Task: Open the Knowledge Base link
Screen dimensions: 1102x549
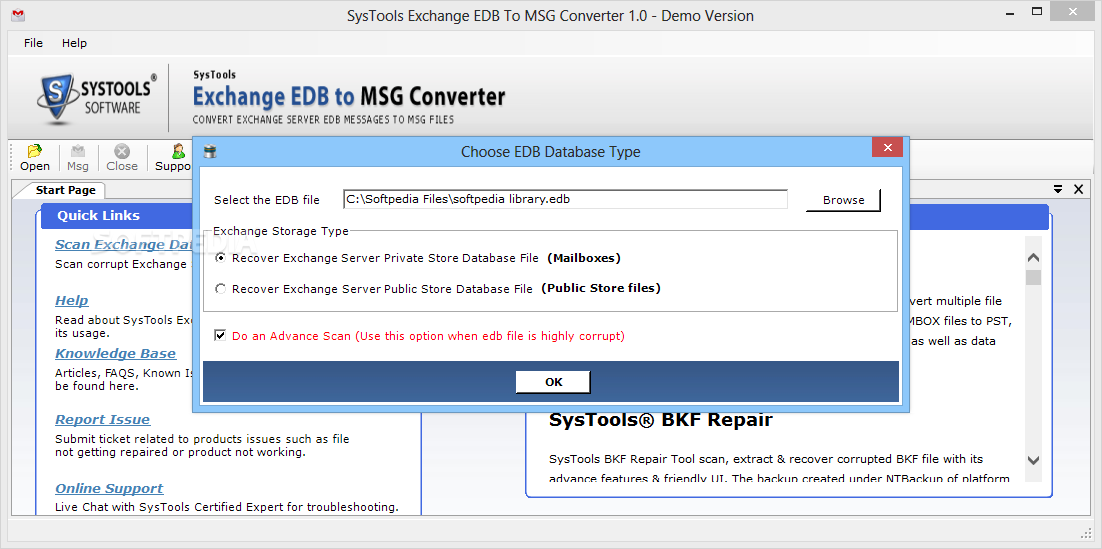Action: click(116, 354)
